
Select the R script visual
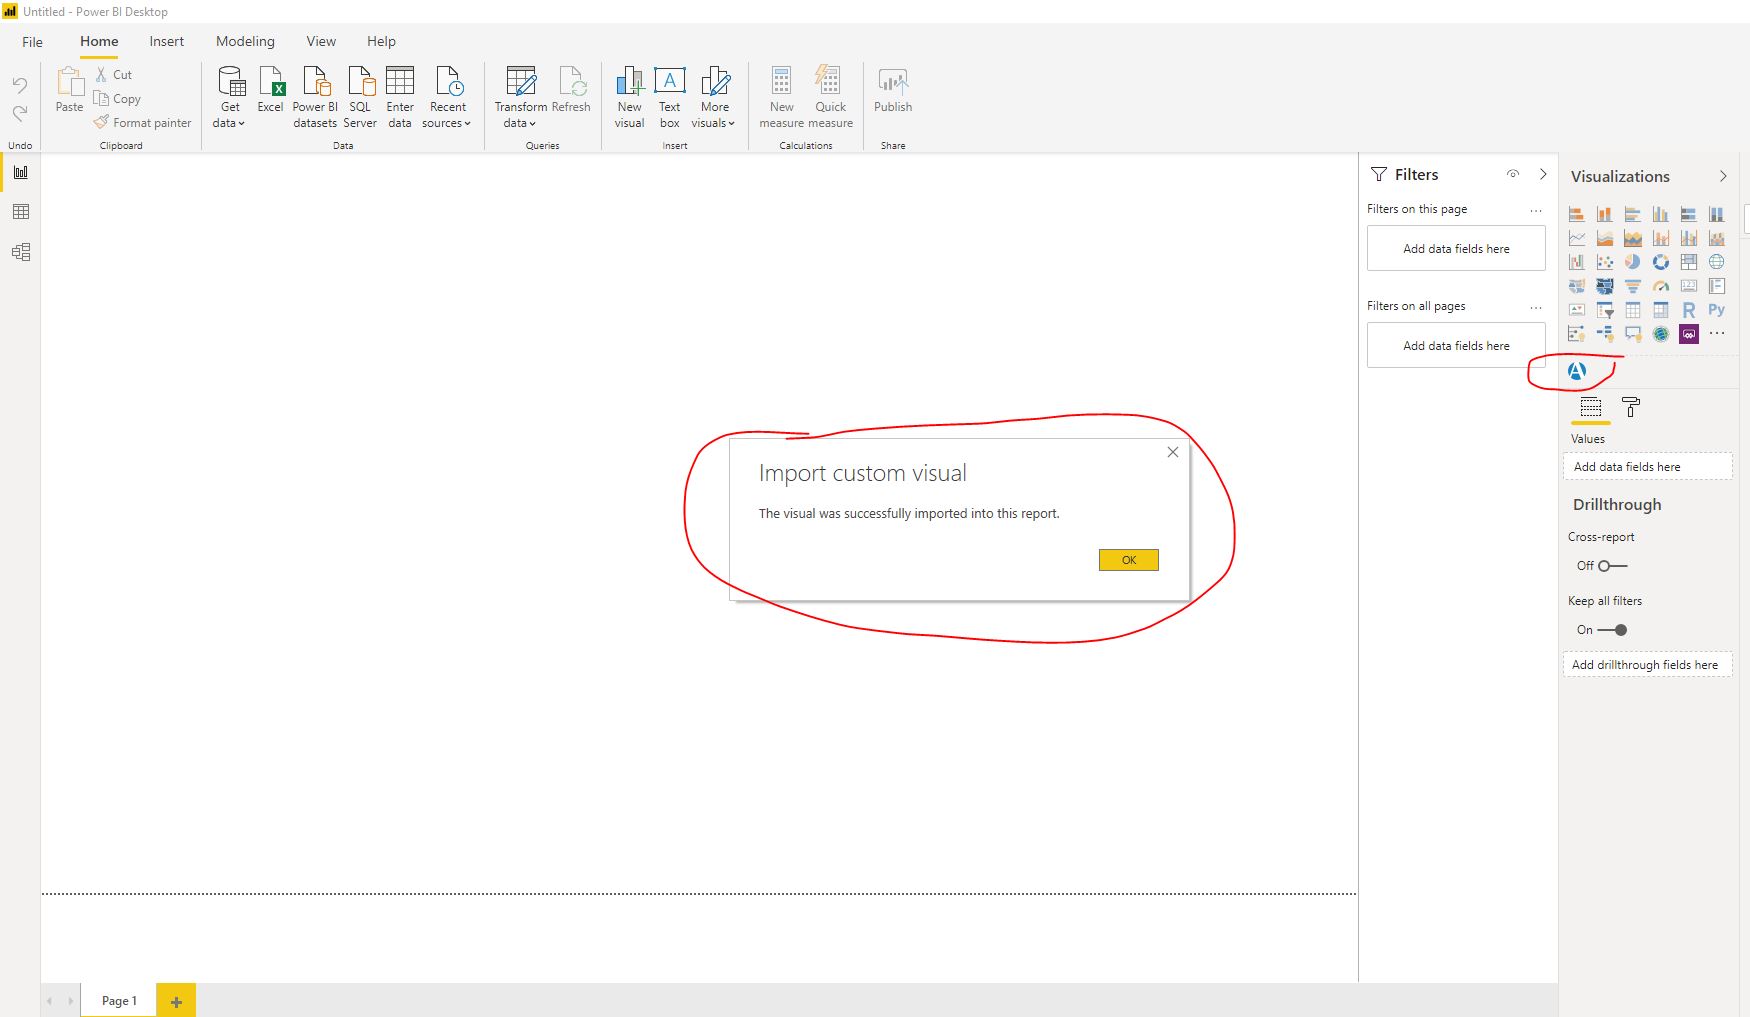tap(1689, 310)
